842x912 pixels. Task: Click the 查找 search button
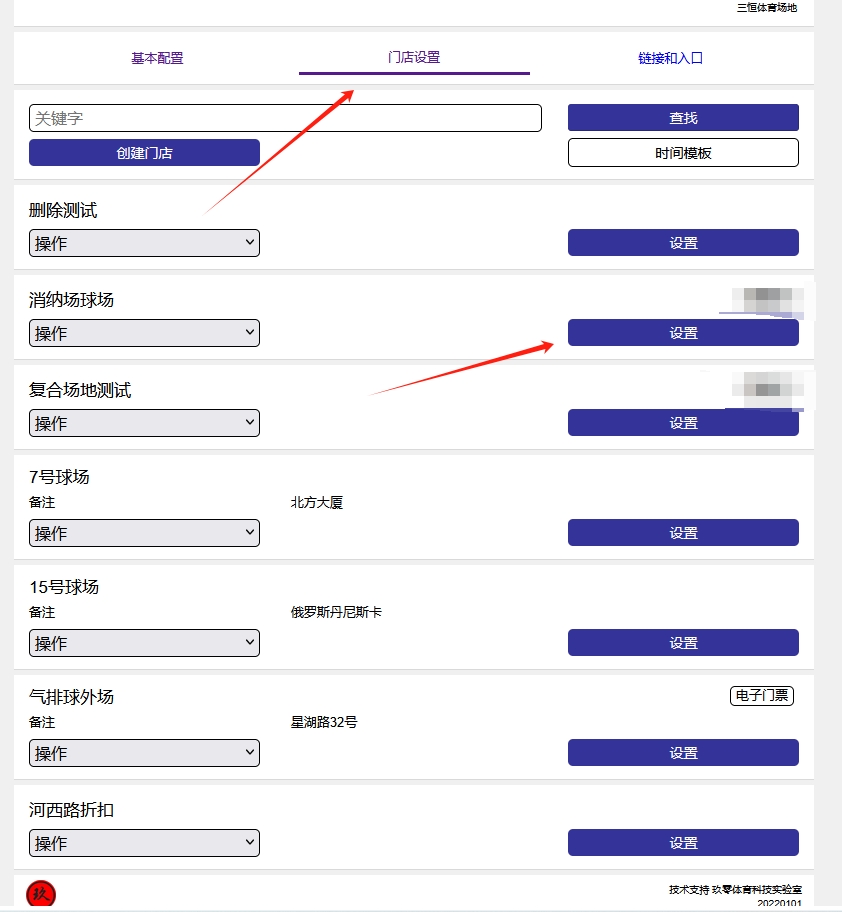pyautogui.click(x=683, y=117)
